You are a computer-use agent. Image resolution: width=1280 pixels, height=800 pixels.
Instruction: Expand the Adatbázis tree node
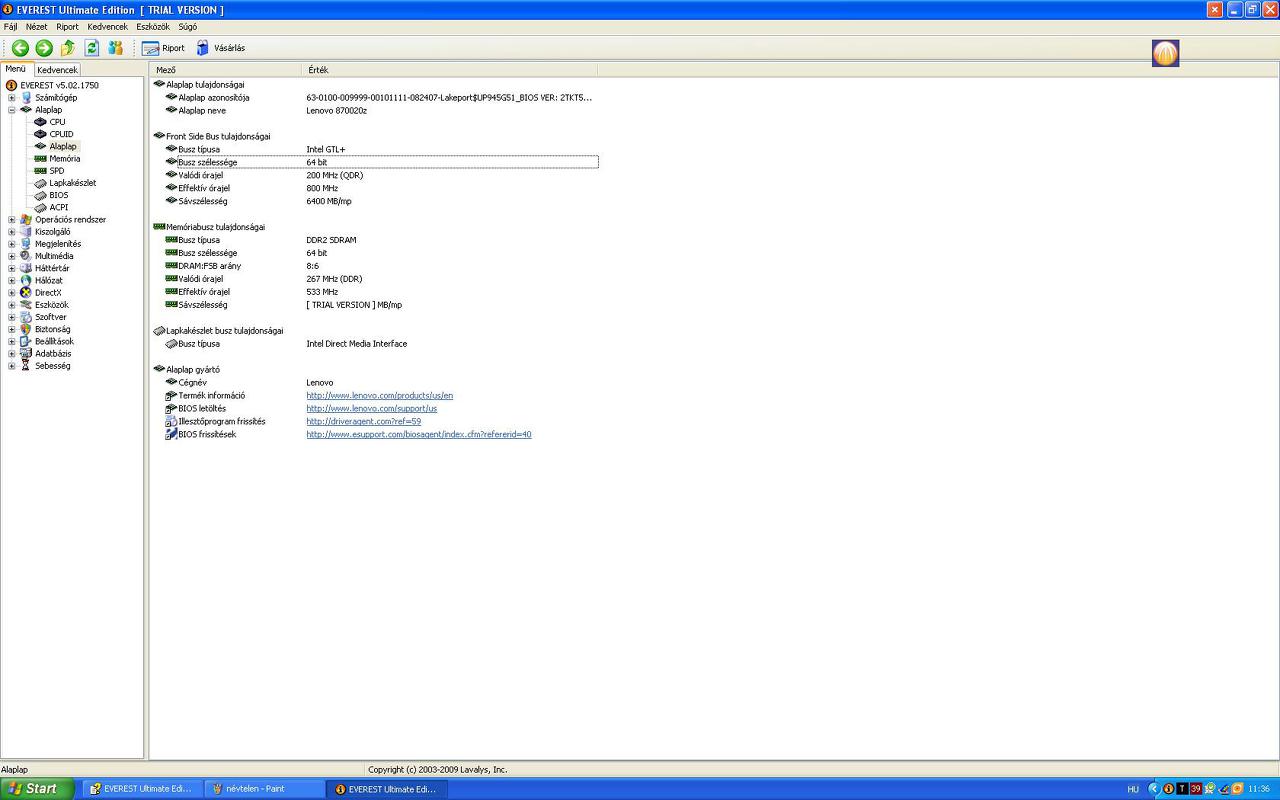[x=12, y=354]
